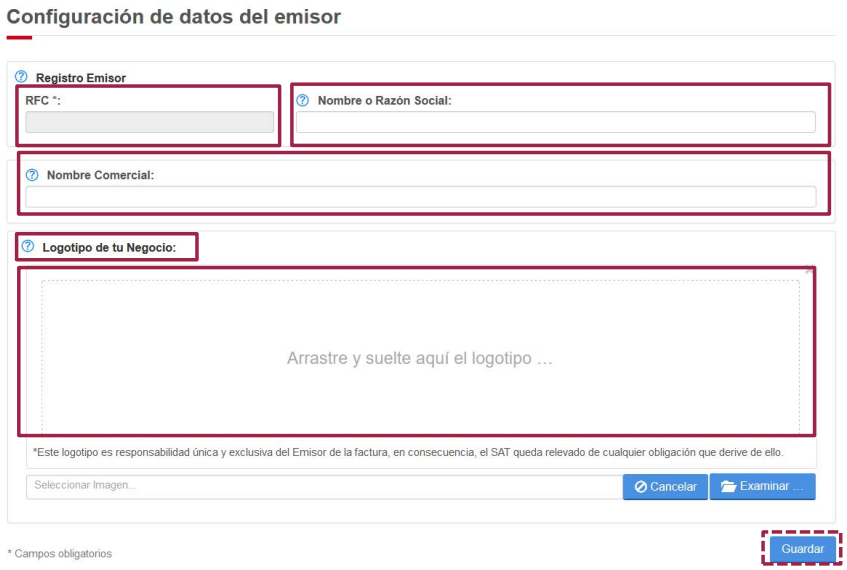
Task: Click the help icon beside Registro Emisor
Action: click(21, 77)
